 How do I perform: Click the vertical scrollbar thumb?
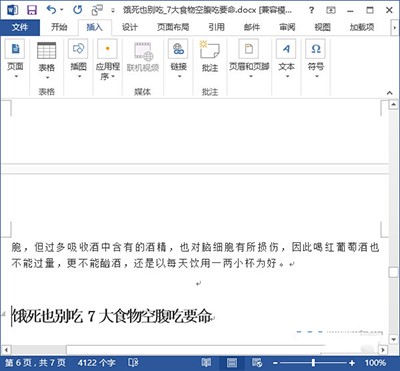pos(393,272)
